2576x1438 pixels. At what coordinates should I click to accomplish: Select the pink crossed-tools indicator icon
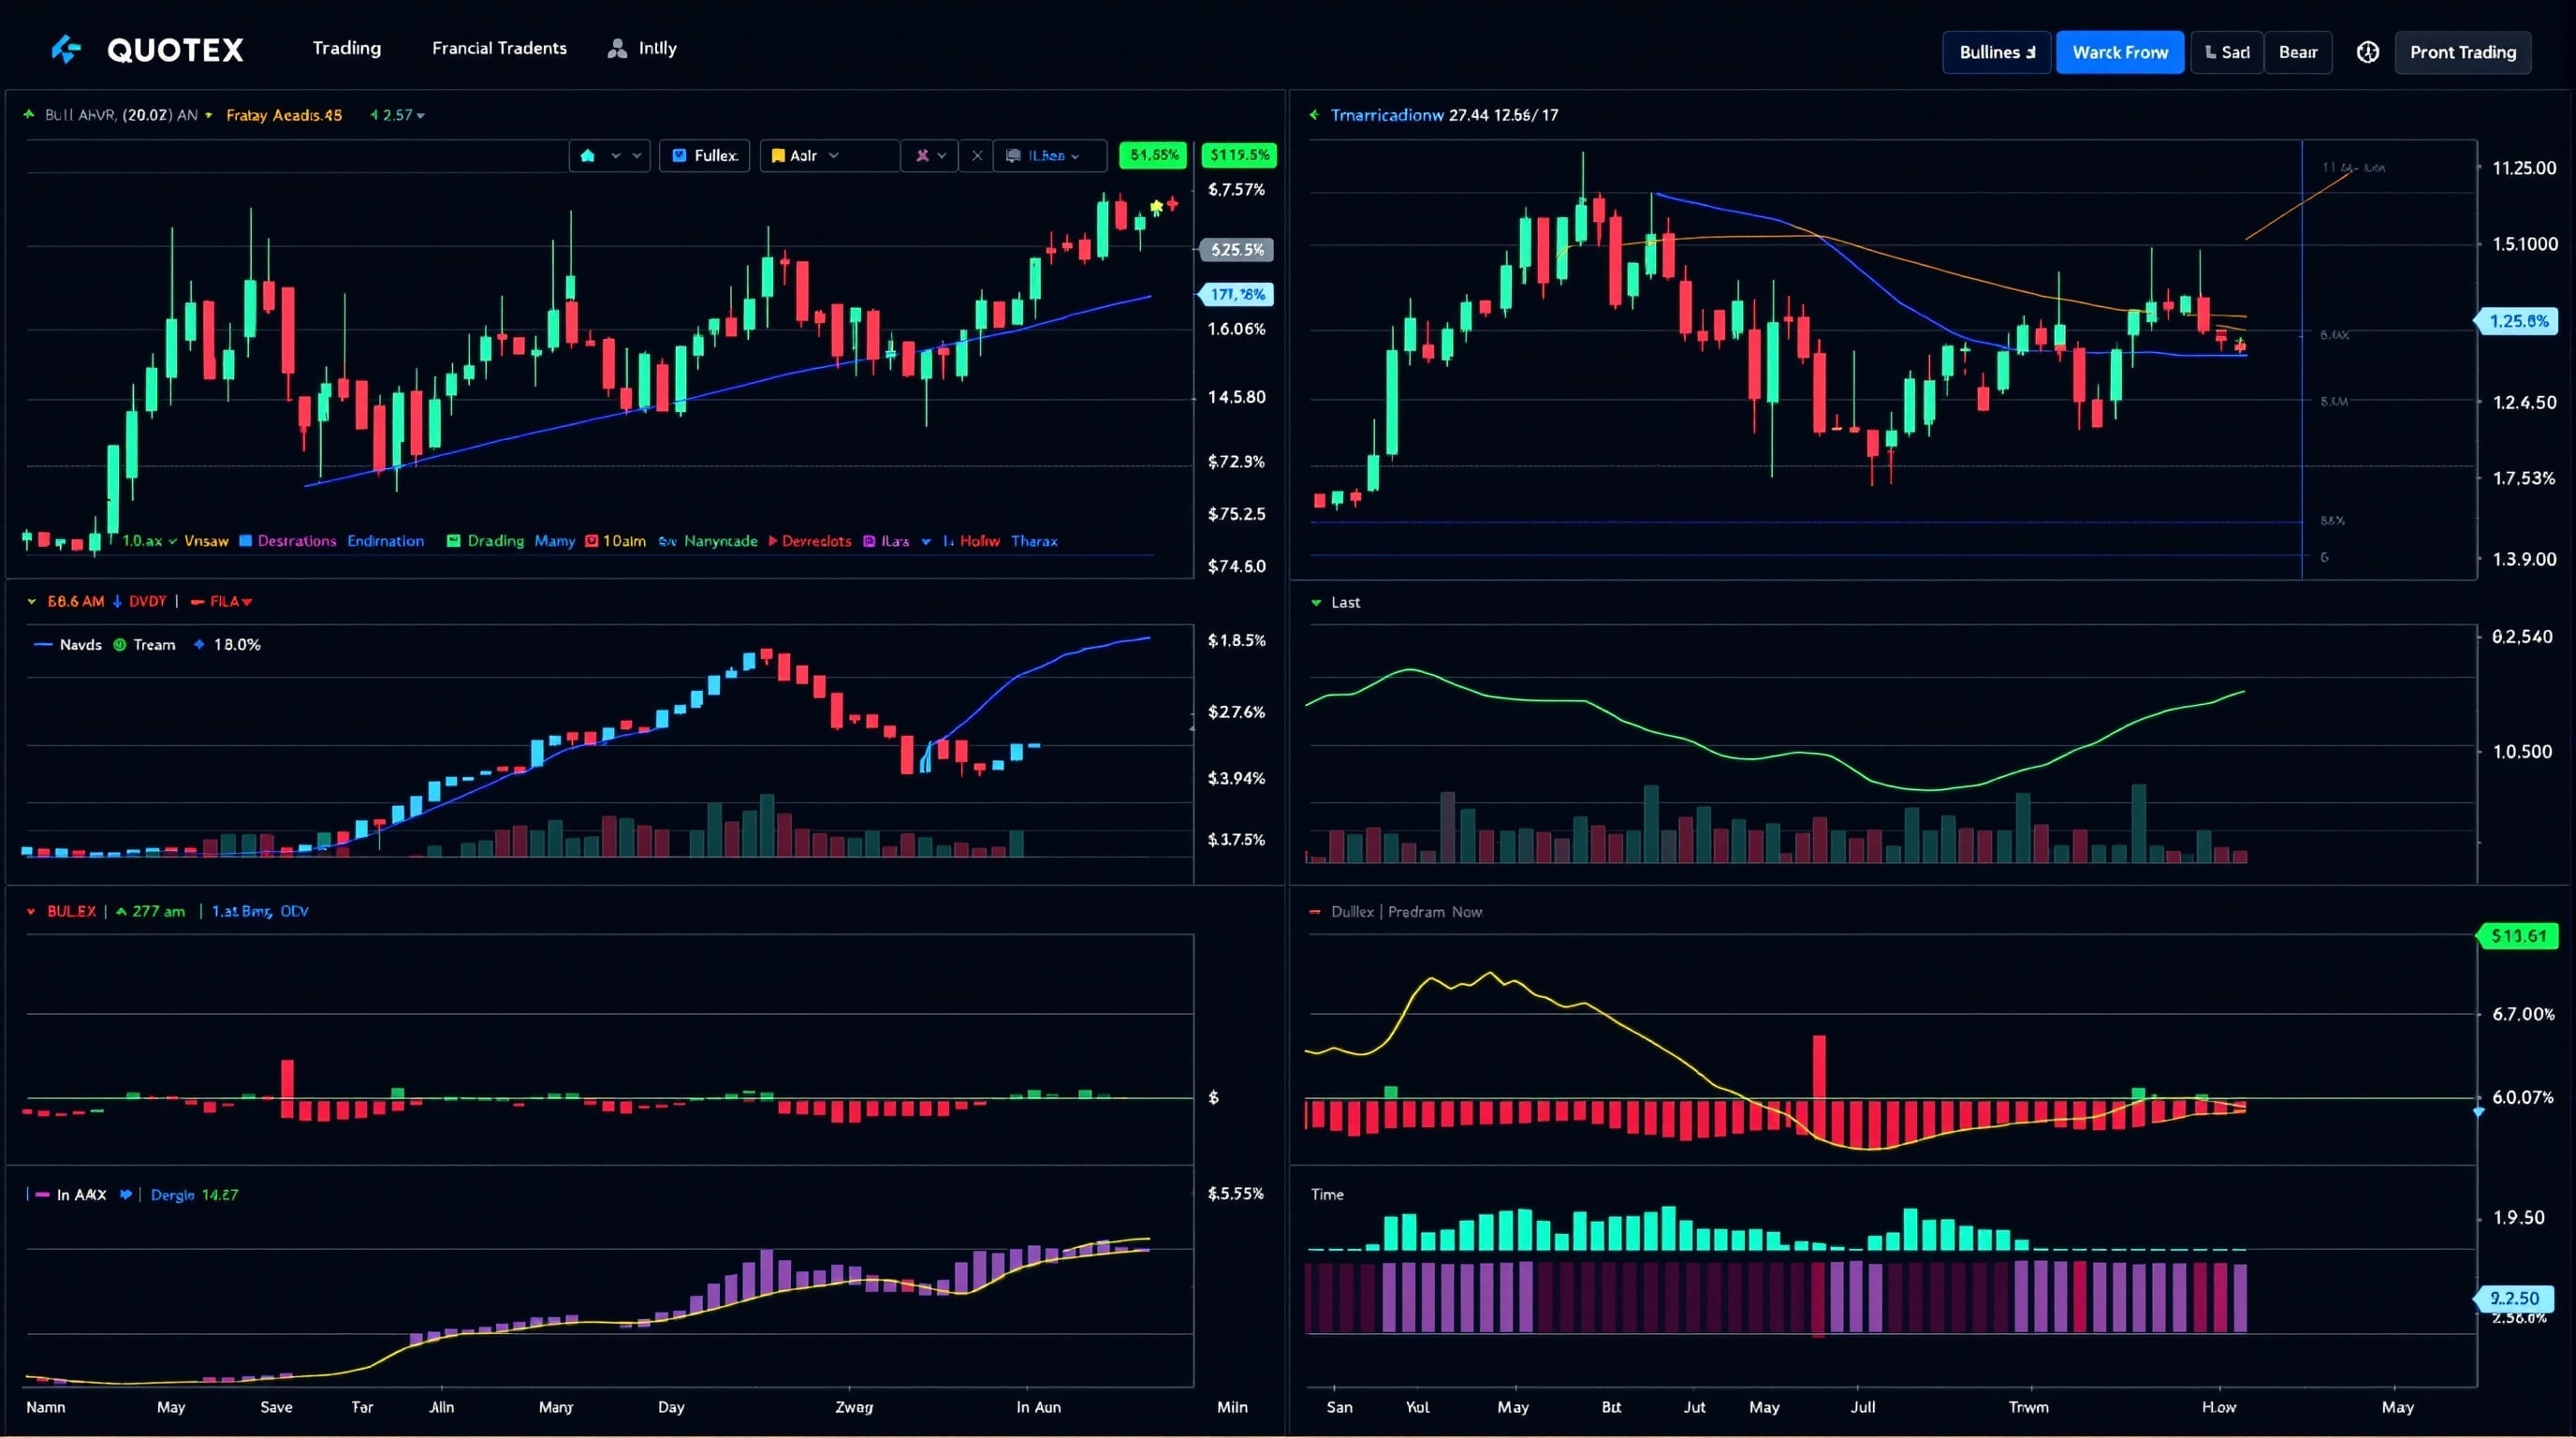point(923,156)
